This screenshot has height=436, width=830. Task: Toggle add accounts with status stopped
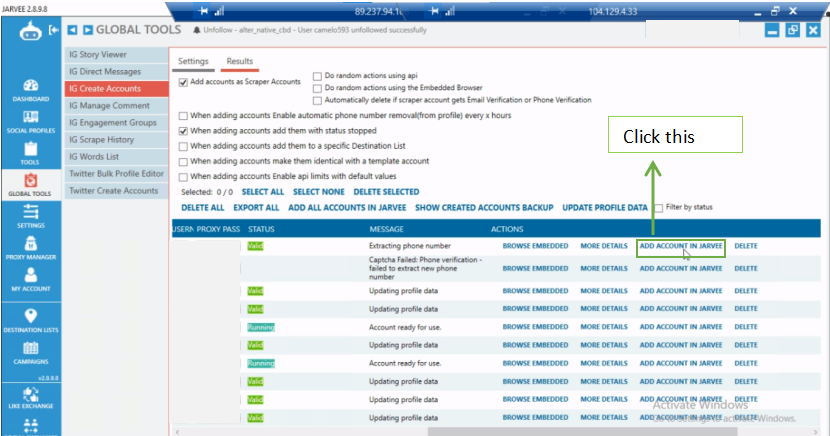183,131
